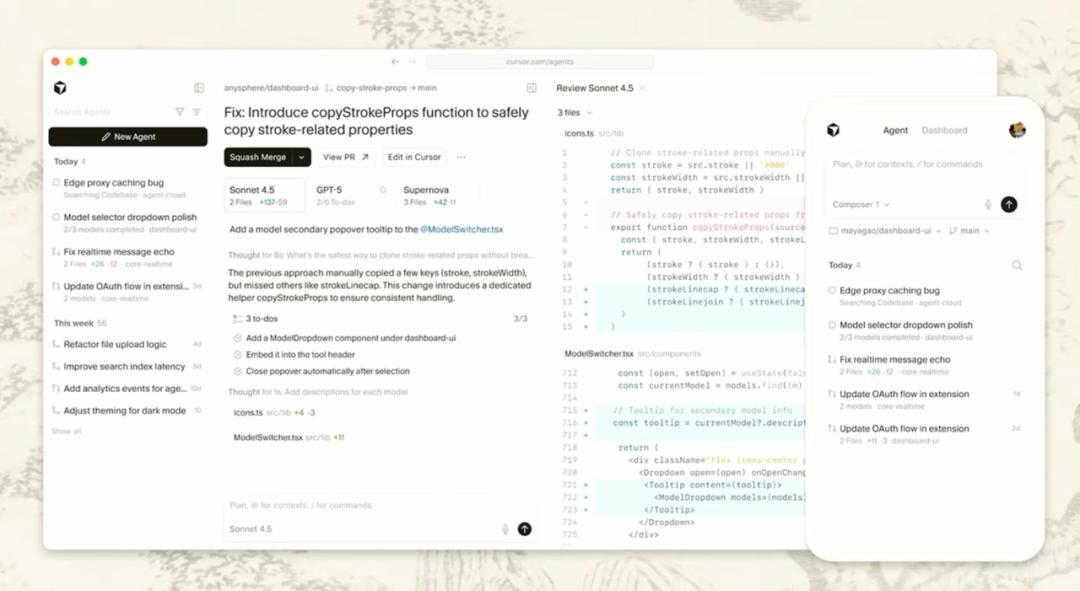Select the Sonnet 4.5 model result tab
1080x591 pixels.
264,195
